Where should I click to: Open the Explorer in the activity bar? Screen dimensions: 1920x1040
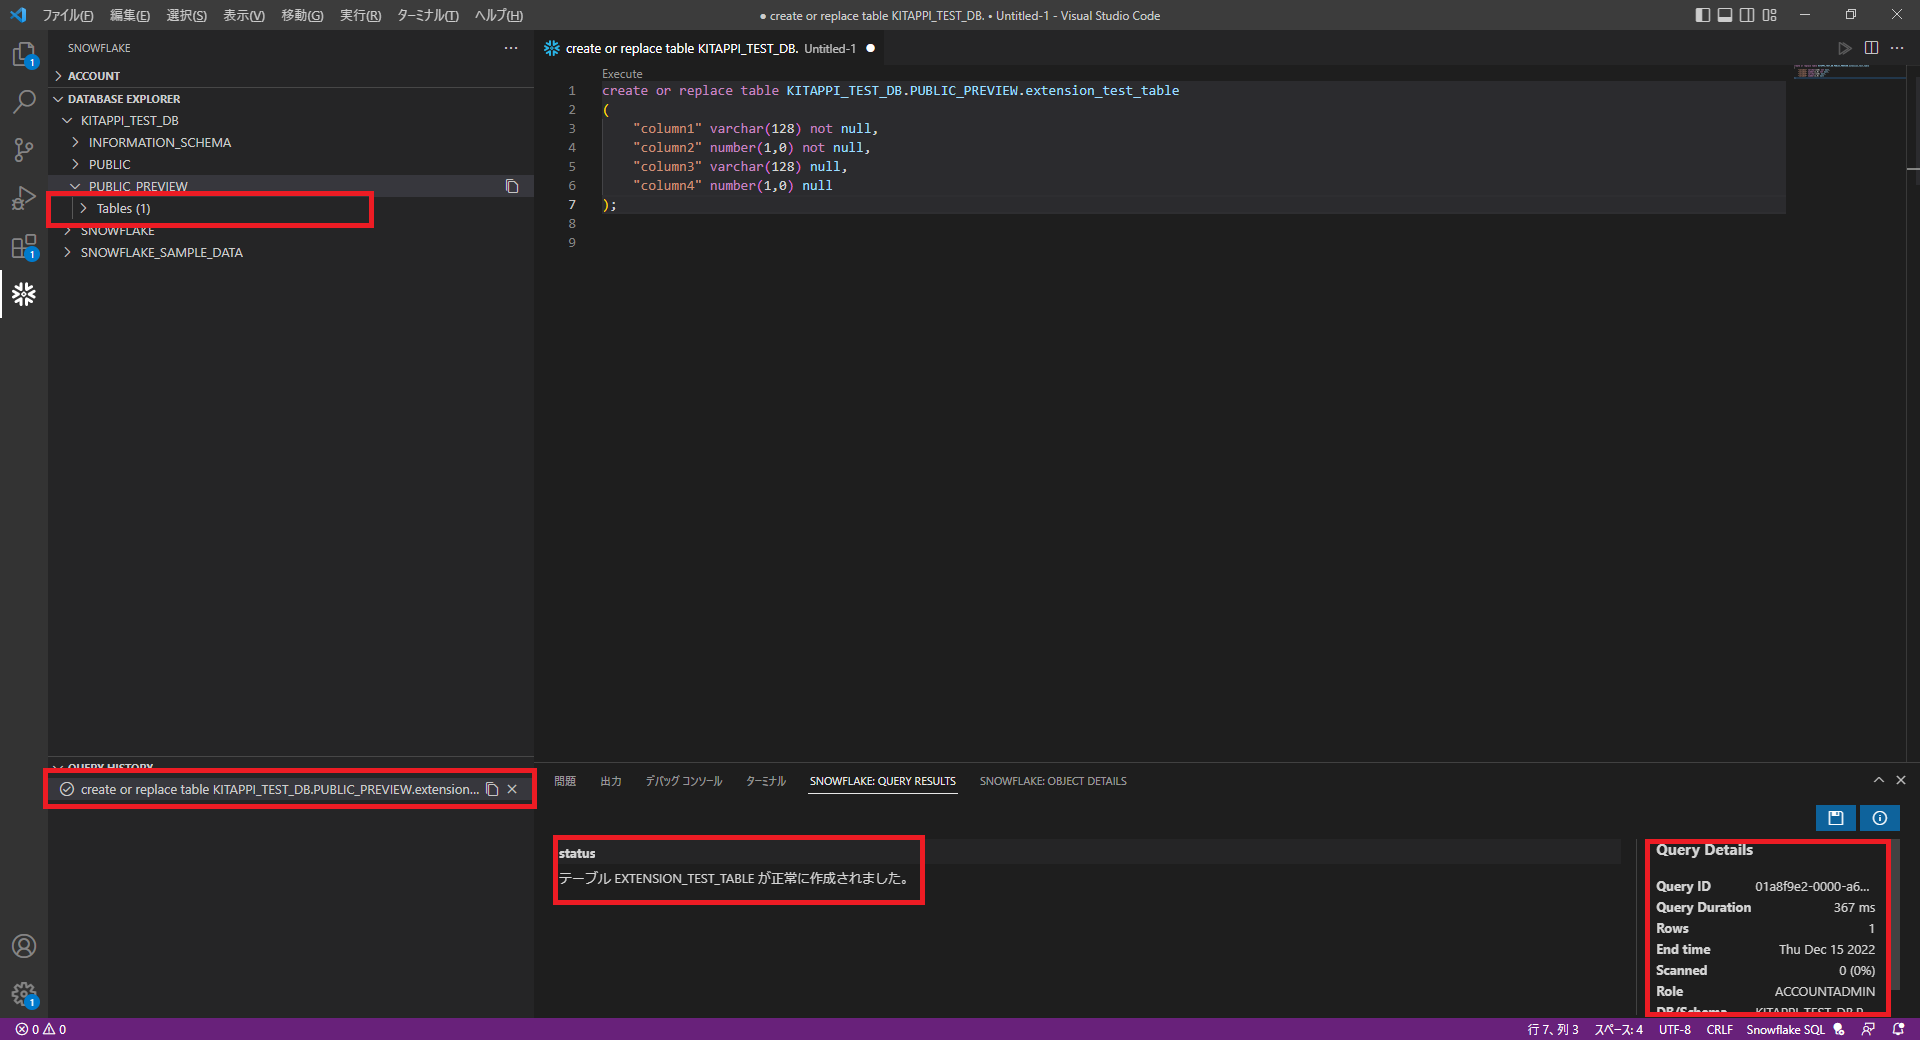(23, 55)
